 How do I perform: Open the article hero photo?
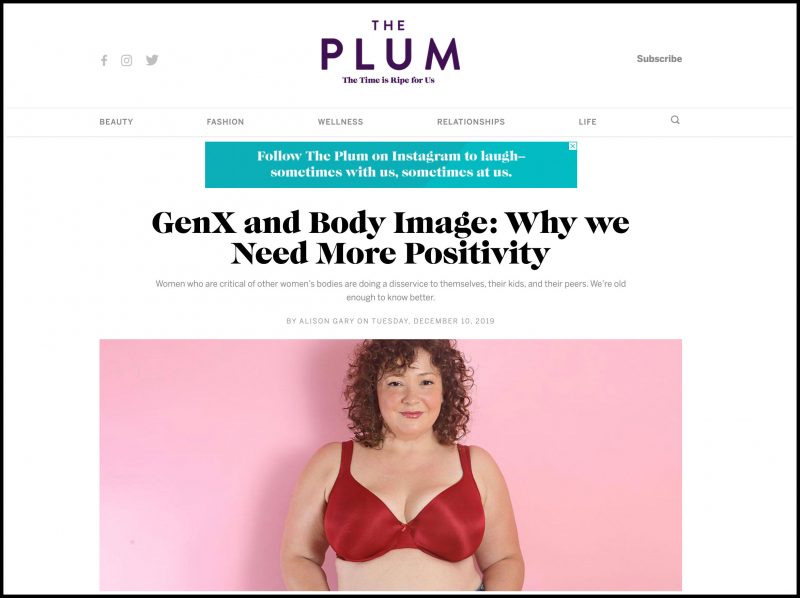point(391,465)
